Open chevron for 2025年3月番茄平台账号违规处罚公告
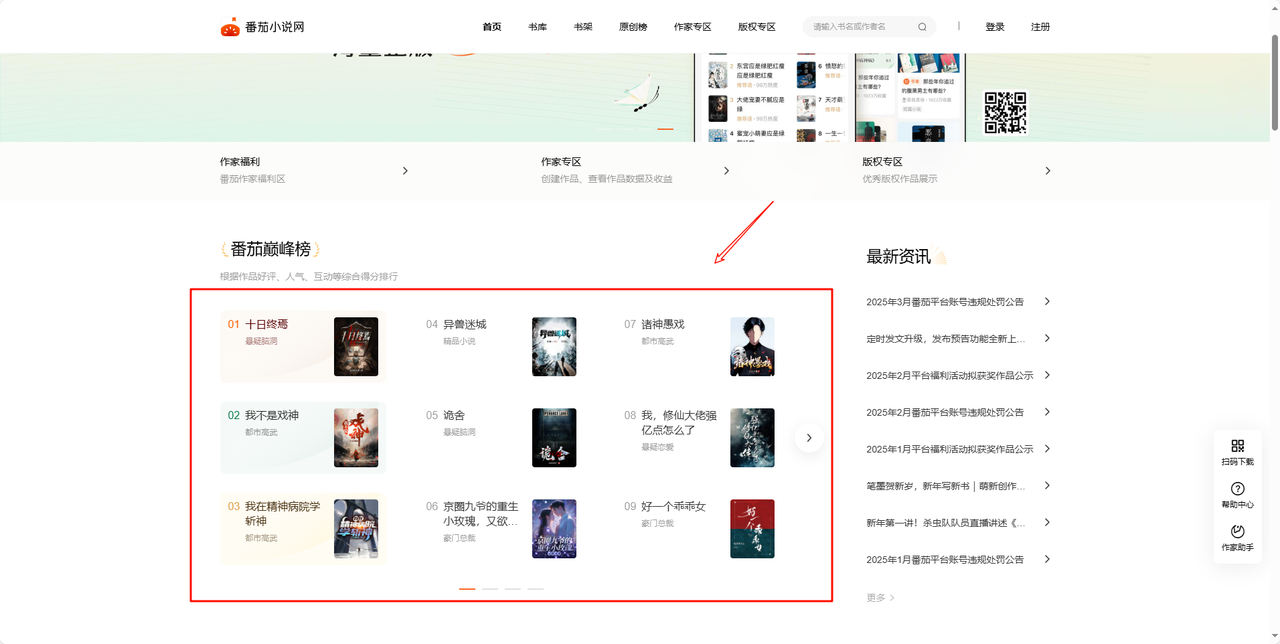1280x644 pixels. [1047, 301]
